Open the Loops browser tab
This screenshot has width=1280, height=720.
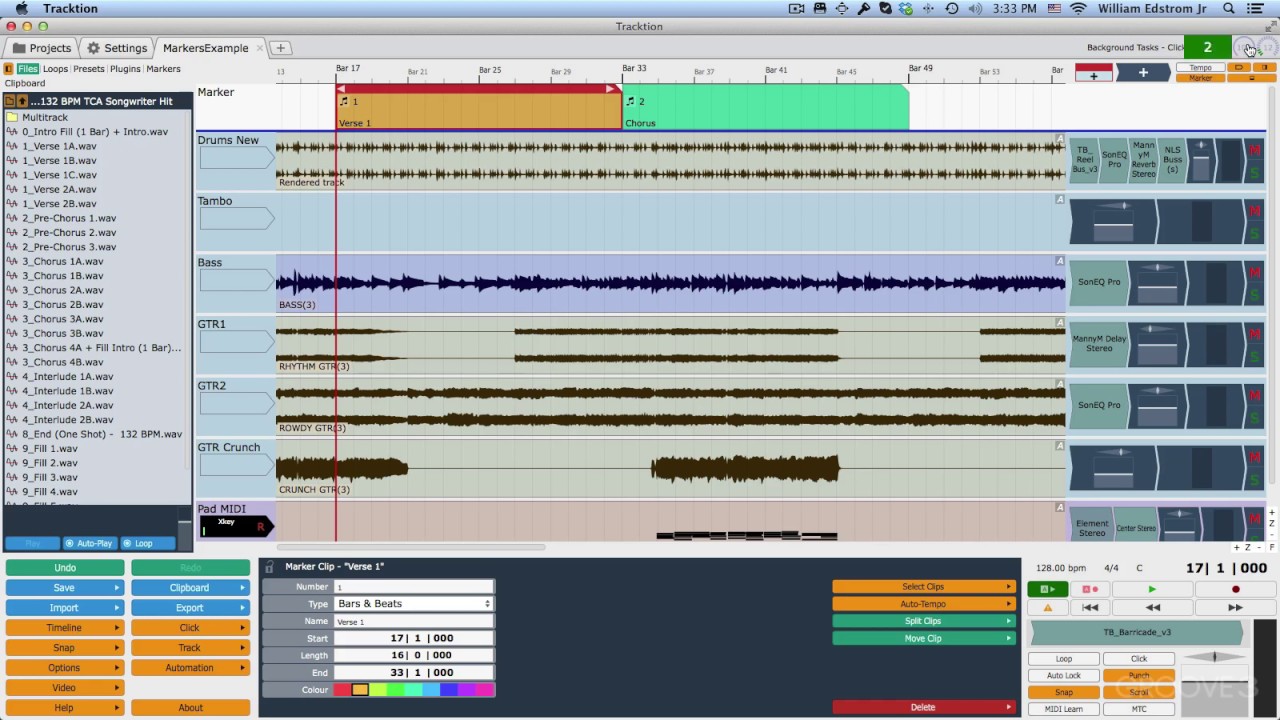(55, 69)
